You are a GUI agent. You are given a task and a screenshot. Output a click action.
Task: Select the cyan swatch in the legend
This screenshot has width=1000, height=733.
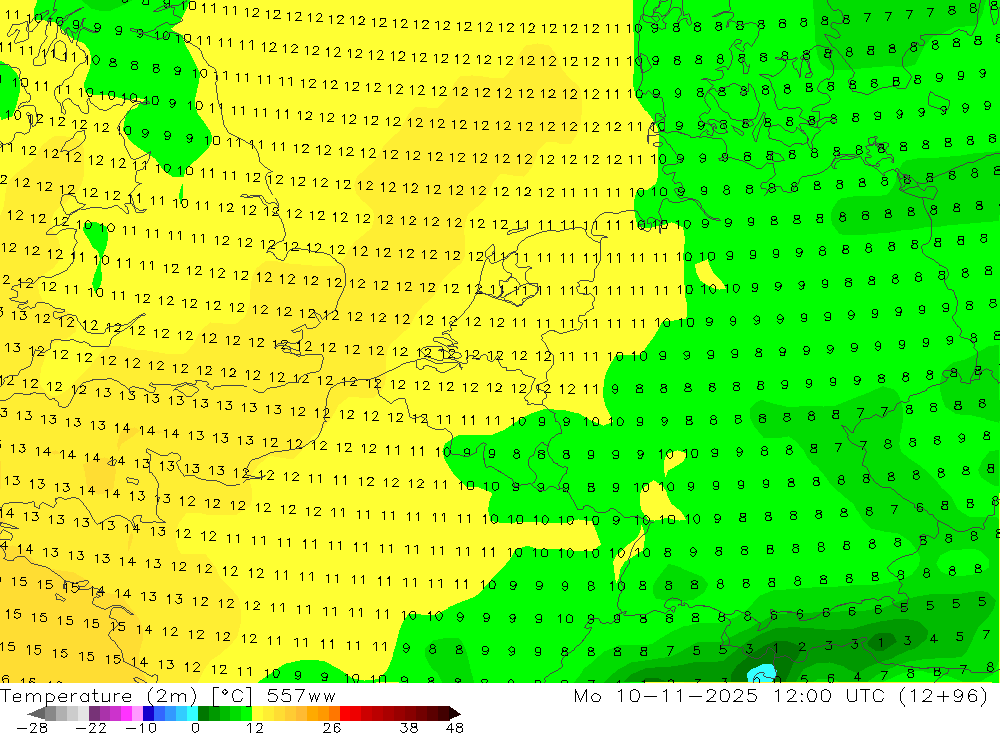click(x=192, y=713)
